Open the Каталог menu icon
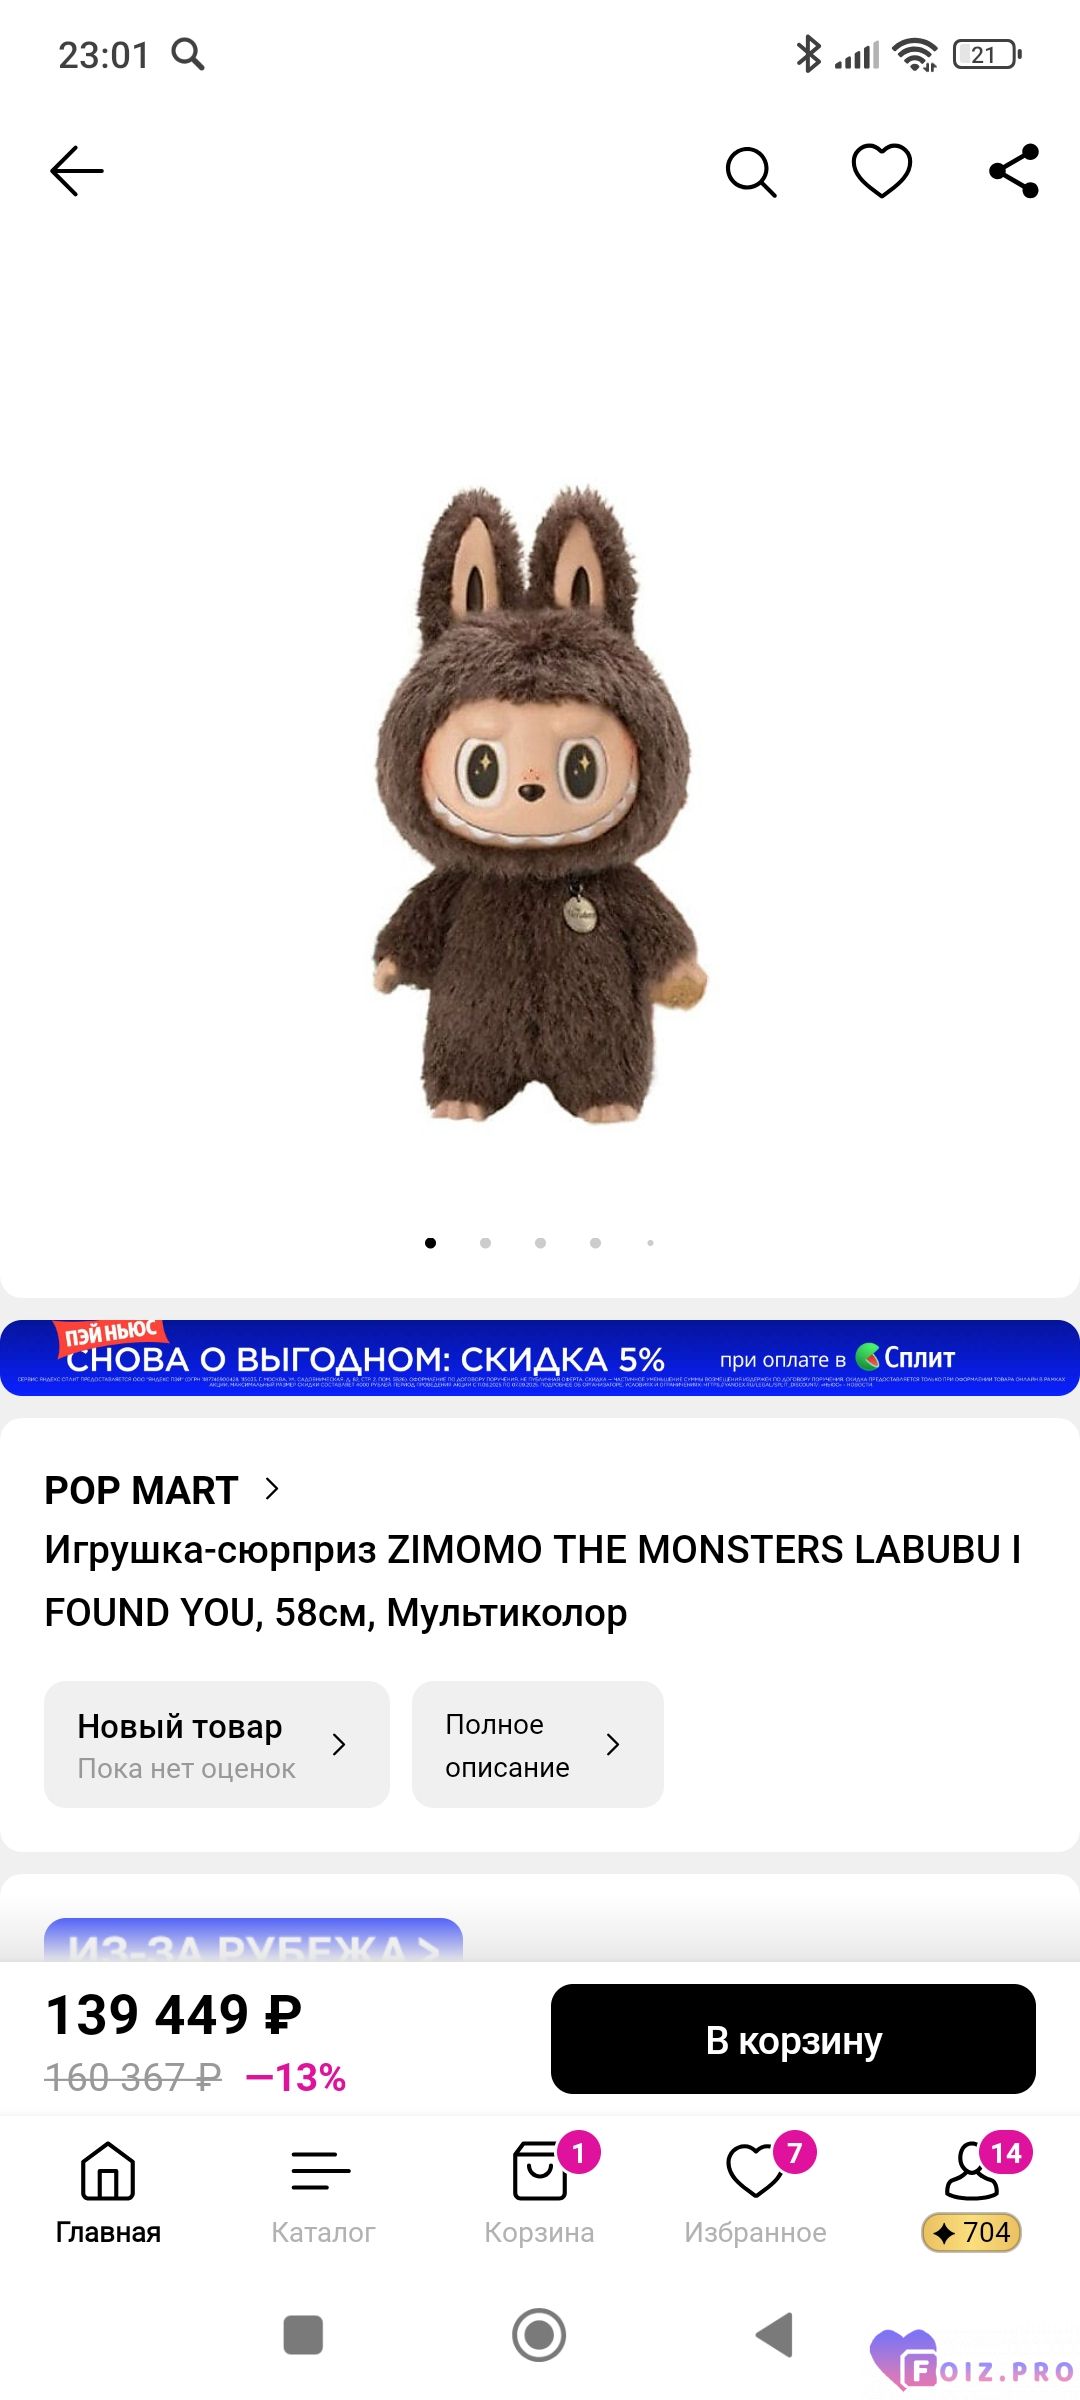The height and width of the screenshot is (2400, 1080). point(322,2171)
